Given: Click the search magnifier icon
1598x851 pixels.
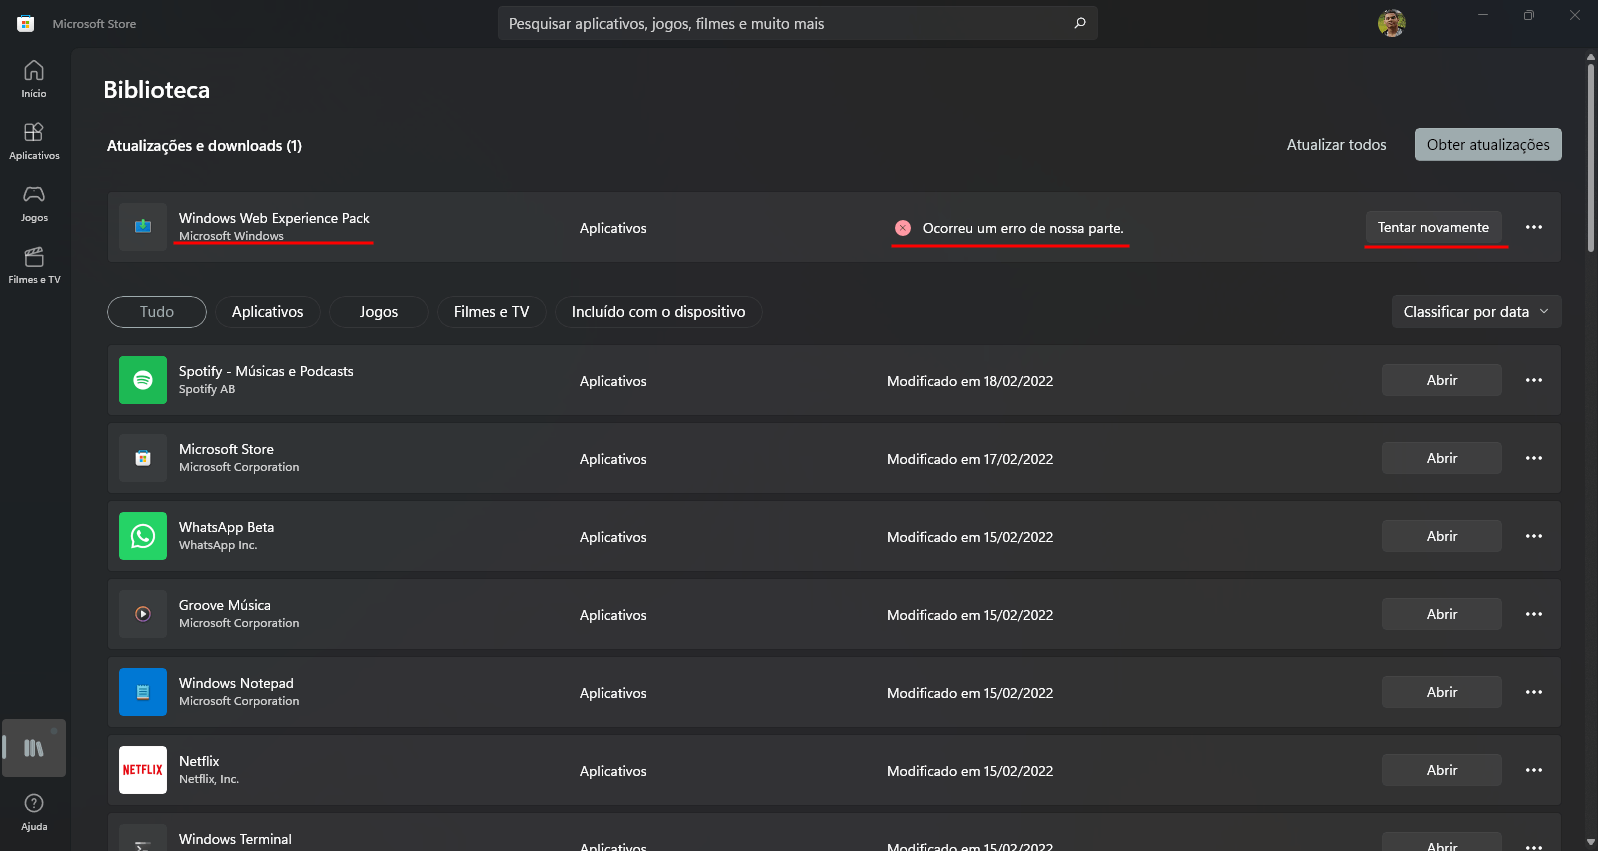Looking at the screenshot, I should [x=1080, y=23].
